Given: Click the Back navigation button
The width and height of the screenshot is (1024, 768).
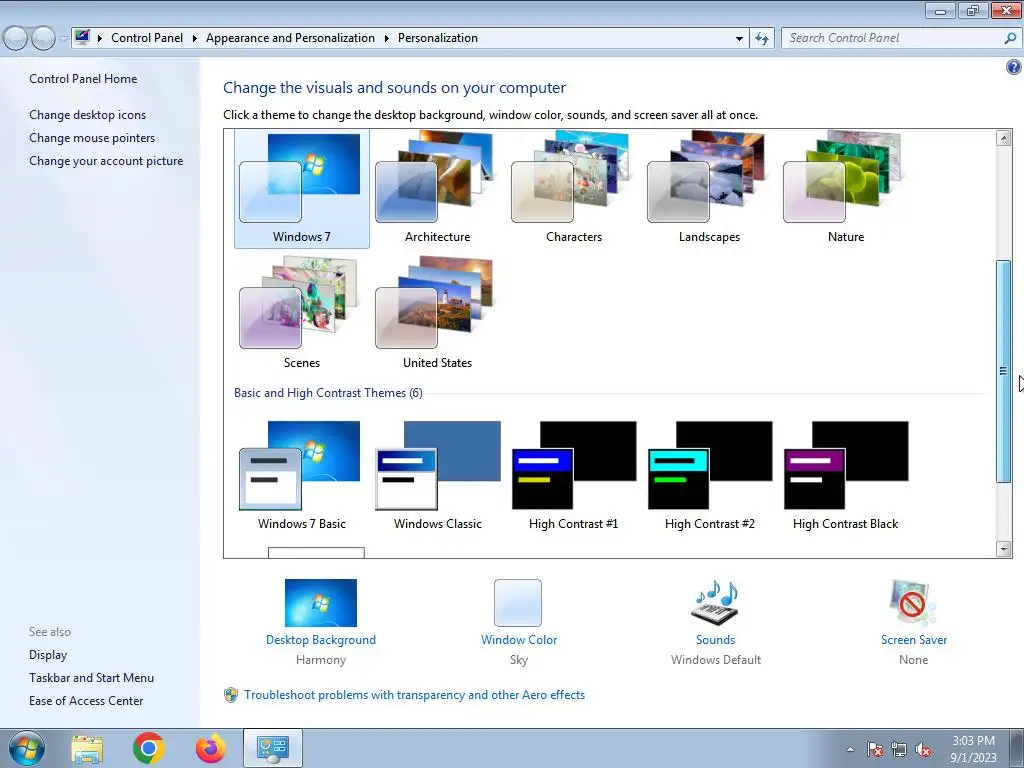Looking at the screenshot, I should 16,39.
